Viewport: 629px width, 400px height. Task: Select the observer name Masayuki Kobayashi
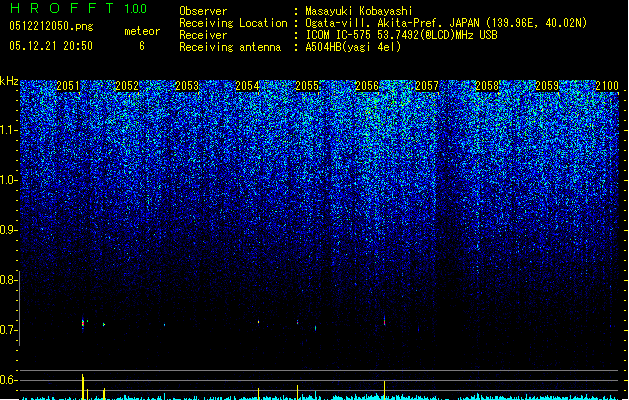359,11
